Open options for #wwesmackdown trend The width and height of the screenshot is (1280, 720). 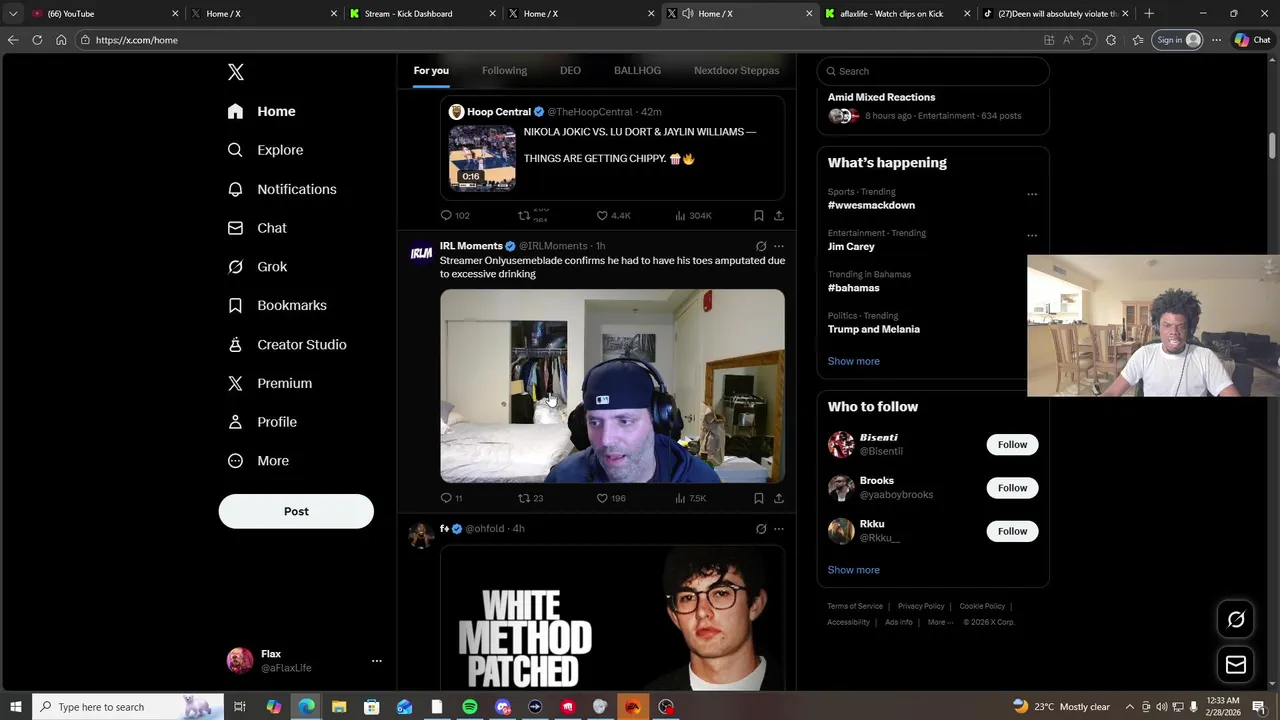tap(1032, 194)
